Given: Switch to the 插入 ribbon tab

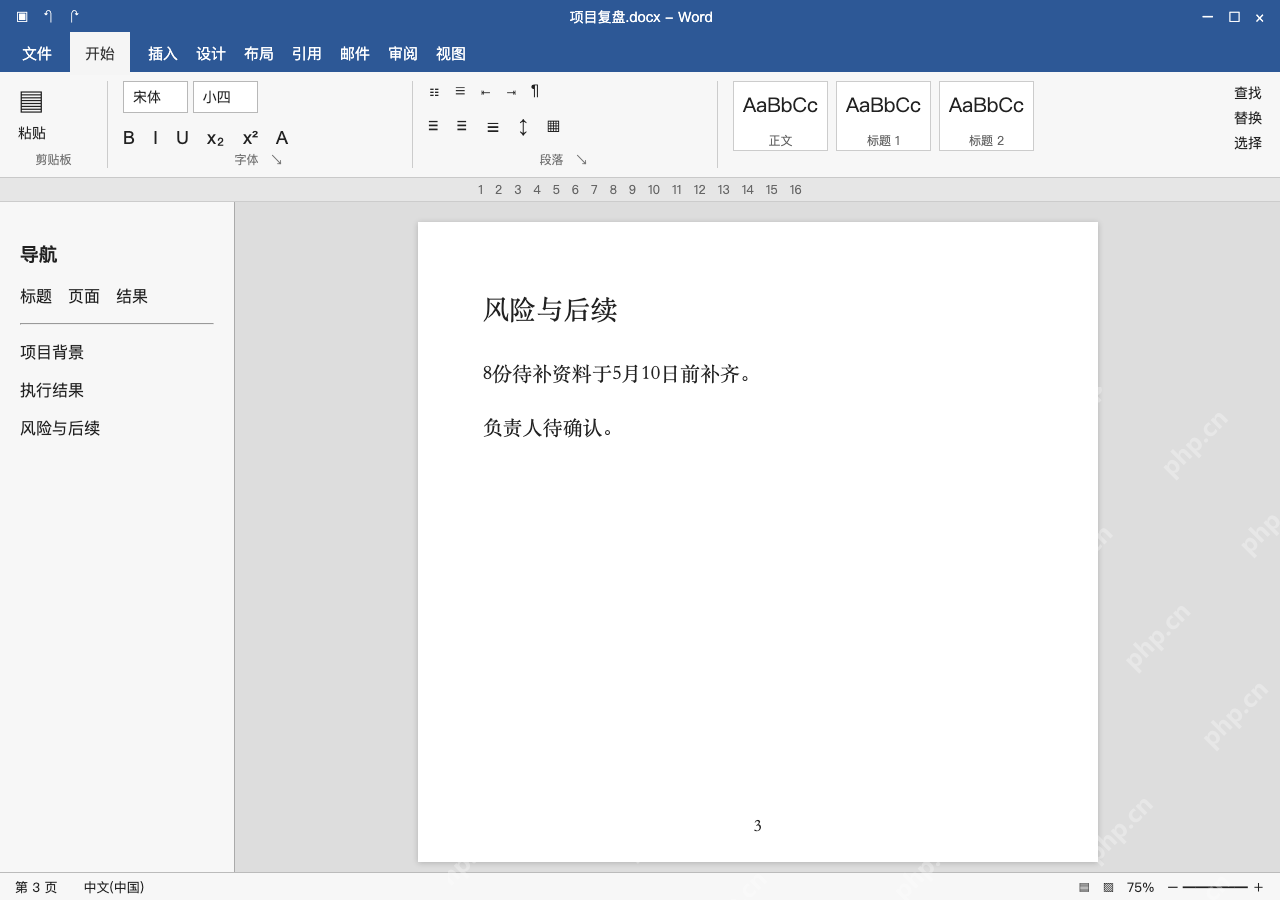Looking at the screenshot, I should click(163, 54).
